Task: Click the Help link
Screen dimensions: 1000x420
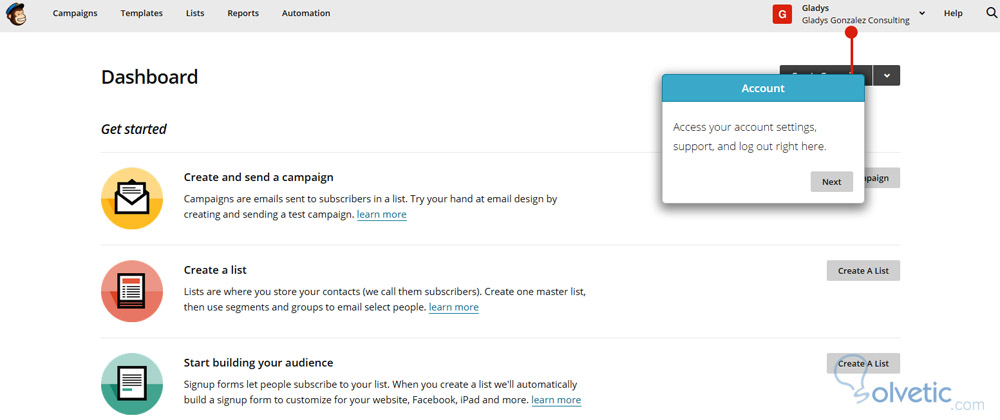Action: click(x=953, y=14)
